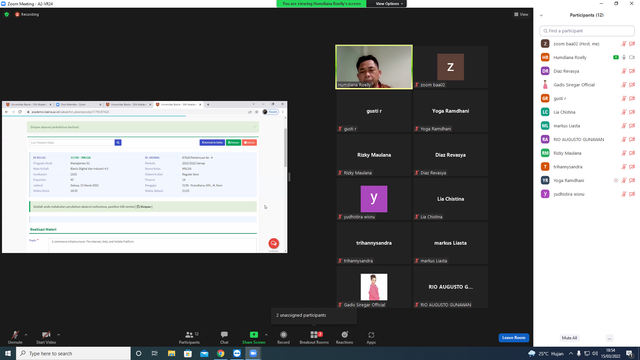Select Yoga Ramdhani in participant list
The height and width of the screenshot is (360, 640).
pos(587,180)
